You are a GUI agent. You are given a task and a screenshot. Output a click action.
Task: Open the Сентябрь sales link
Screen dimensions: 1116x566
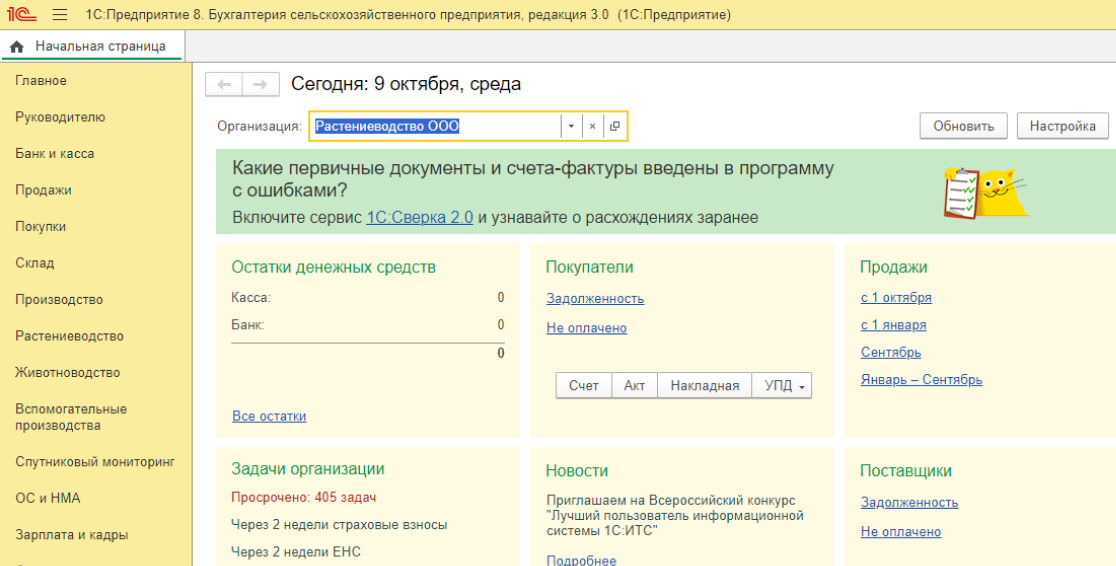point(890,352)
